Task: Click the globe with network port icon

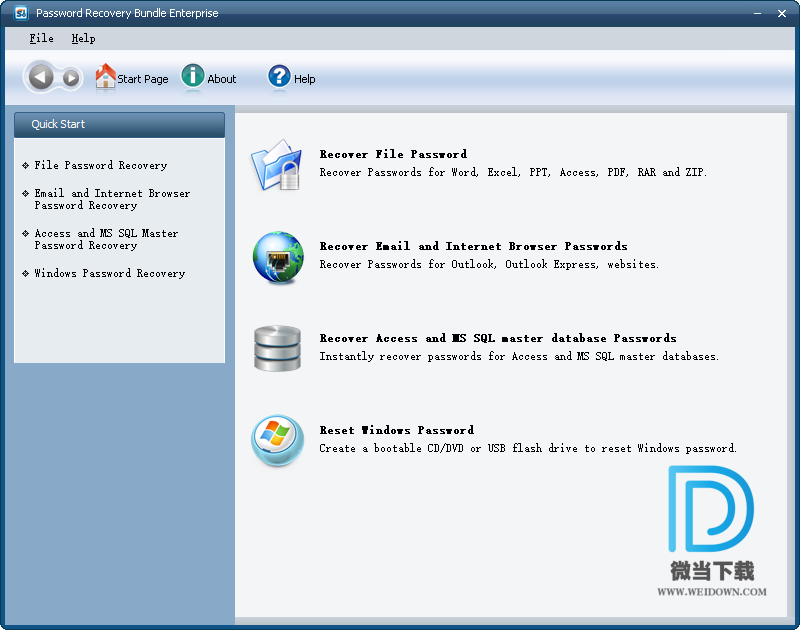Action: click(x=278, y=257)
